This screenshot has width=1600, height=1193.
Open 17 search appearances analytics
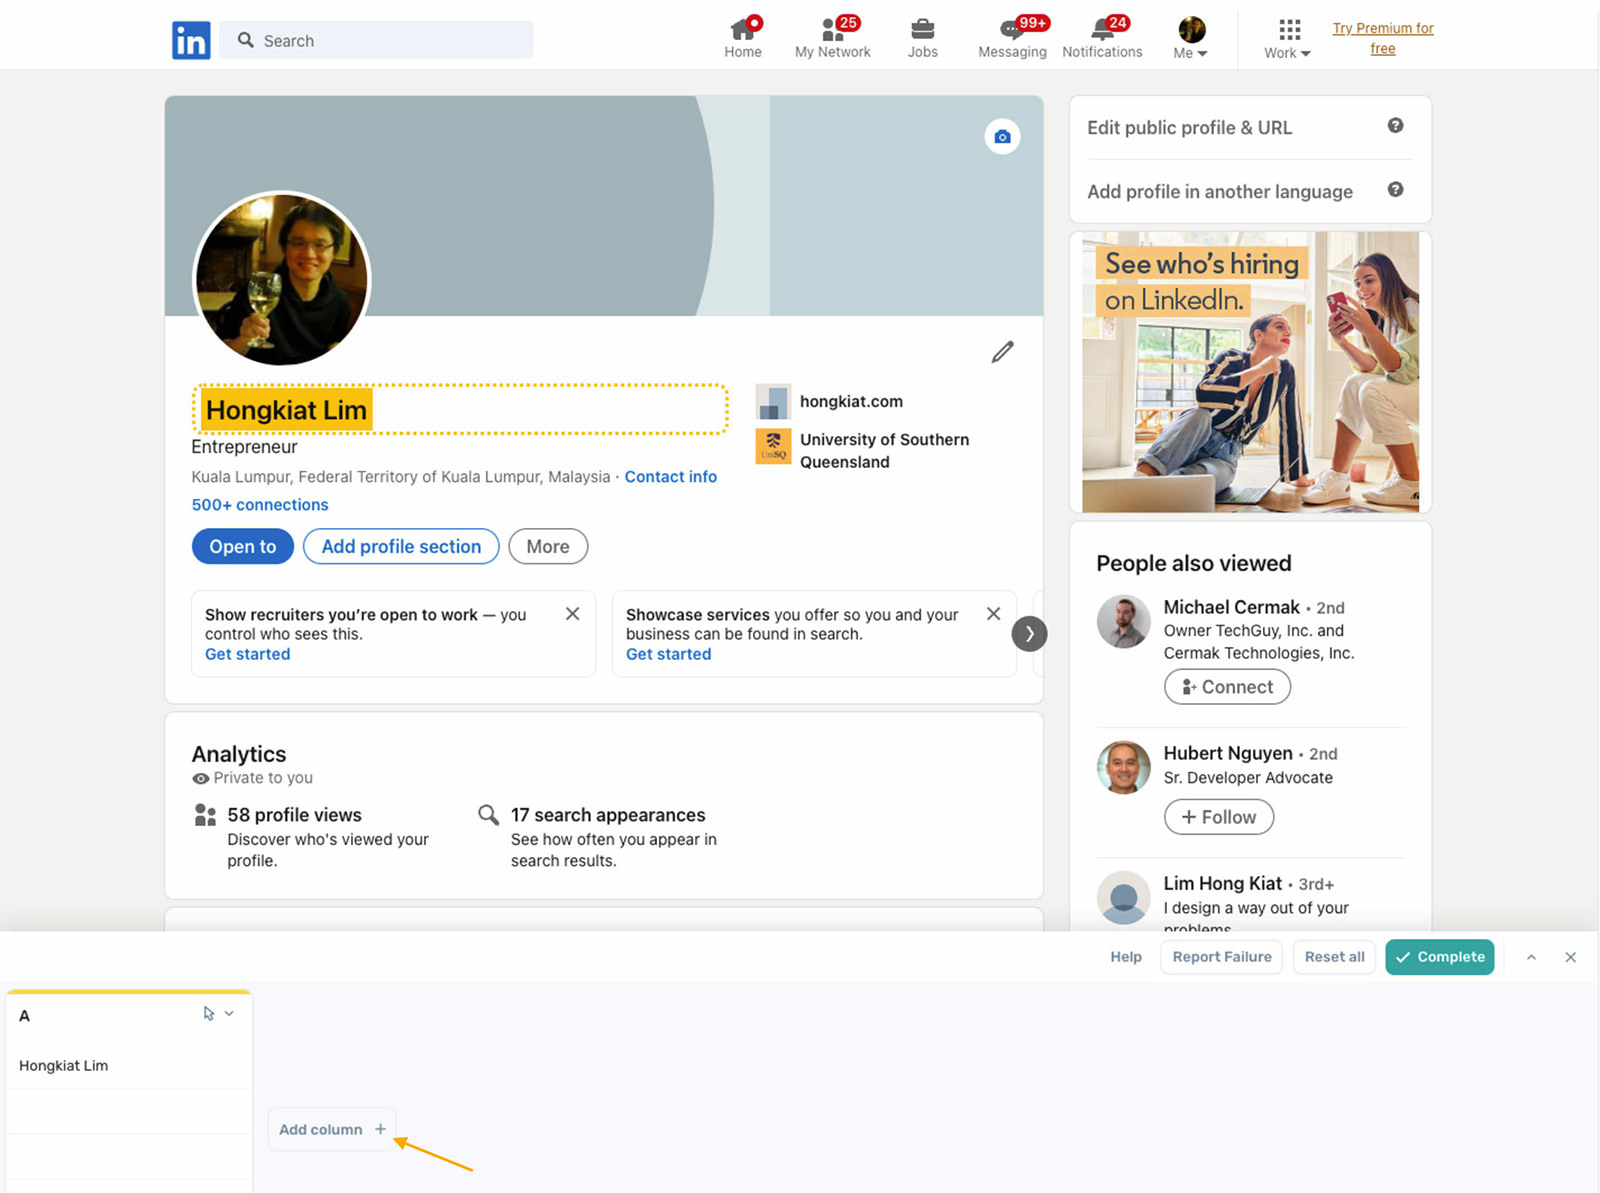click(608, 815)
